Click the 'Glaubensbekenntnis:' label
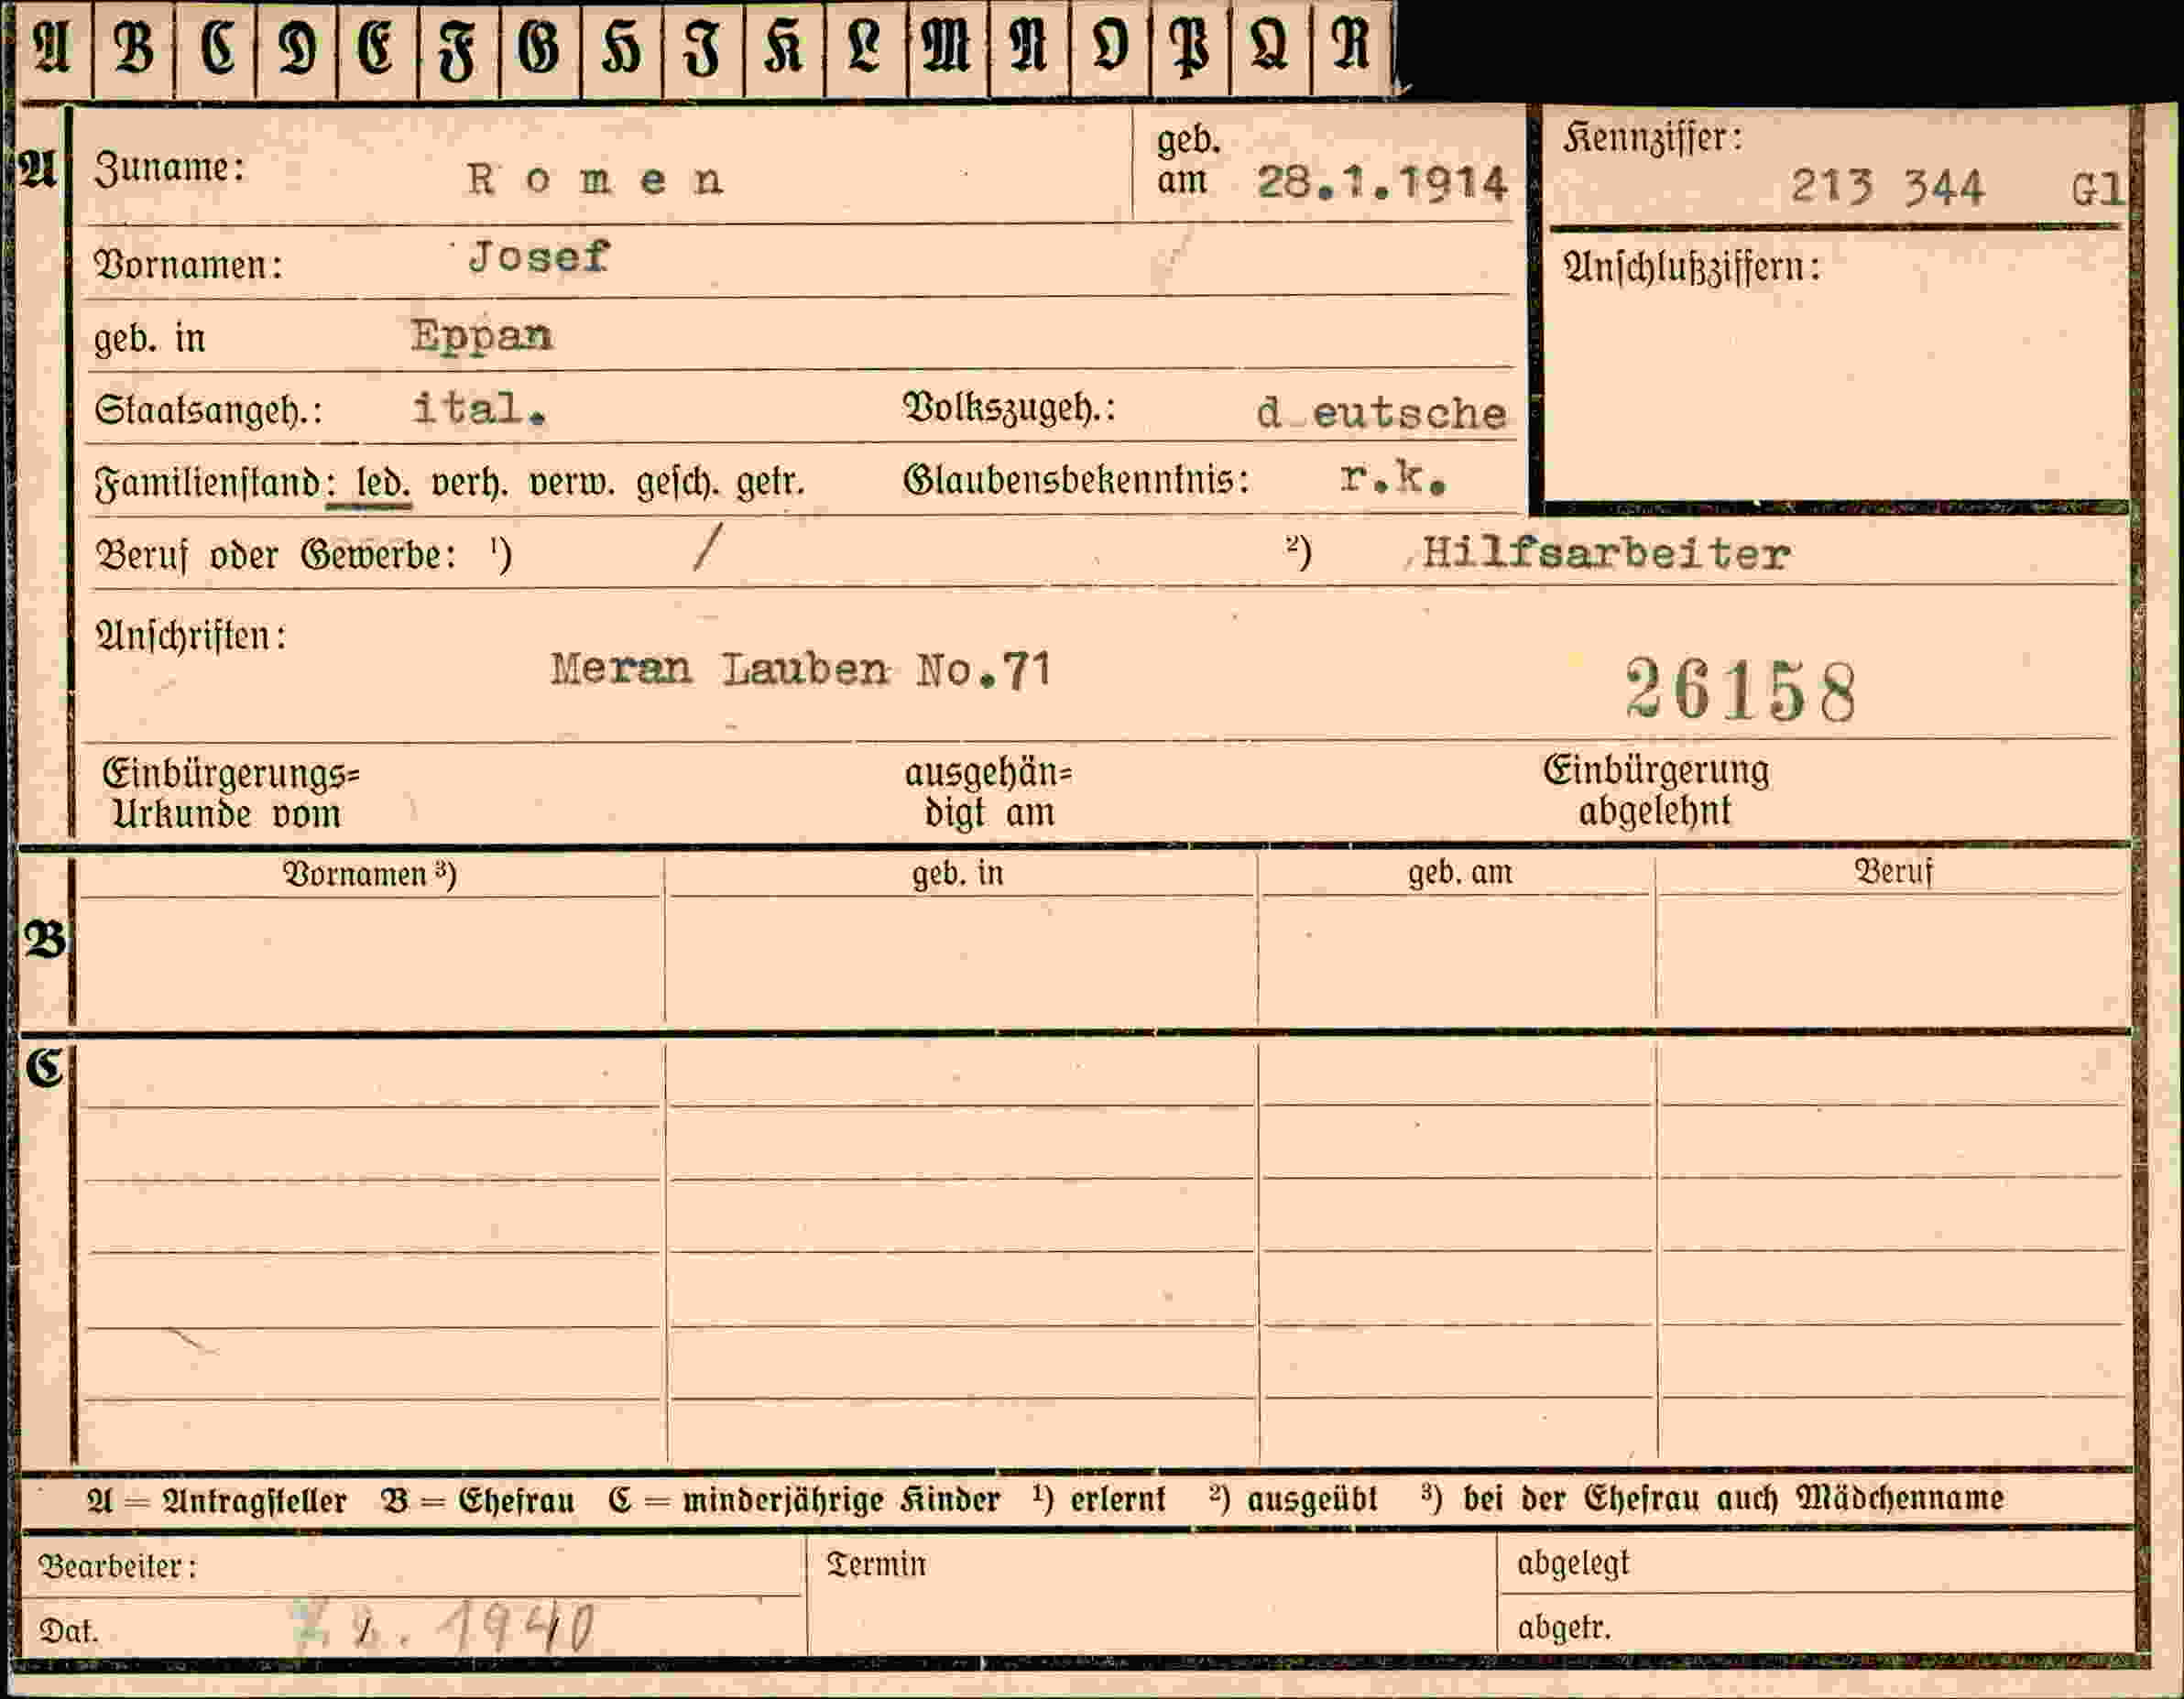Screen dimensions: 2184x1699 click(x=1076, y=481)
